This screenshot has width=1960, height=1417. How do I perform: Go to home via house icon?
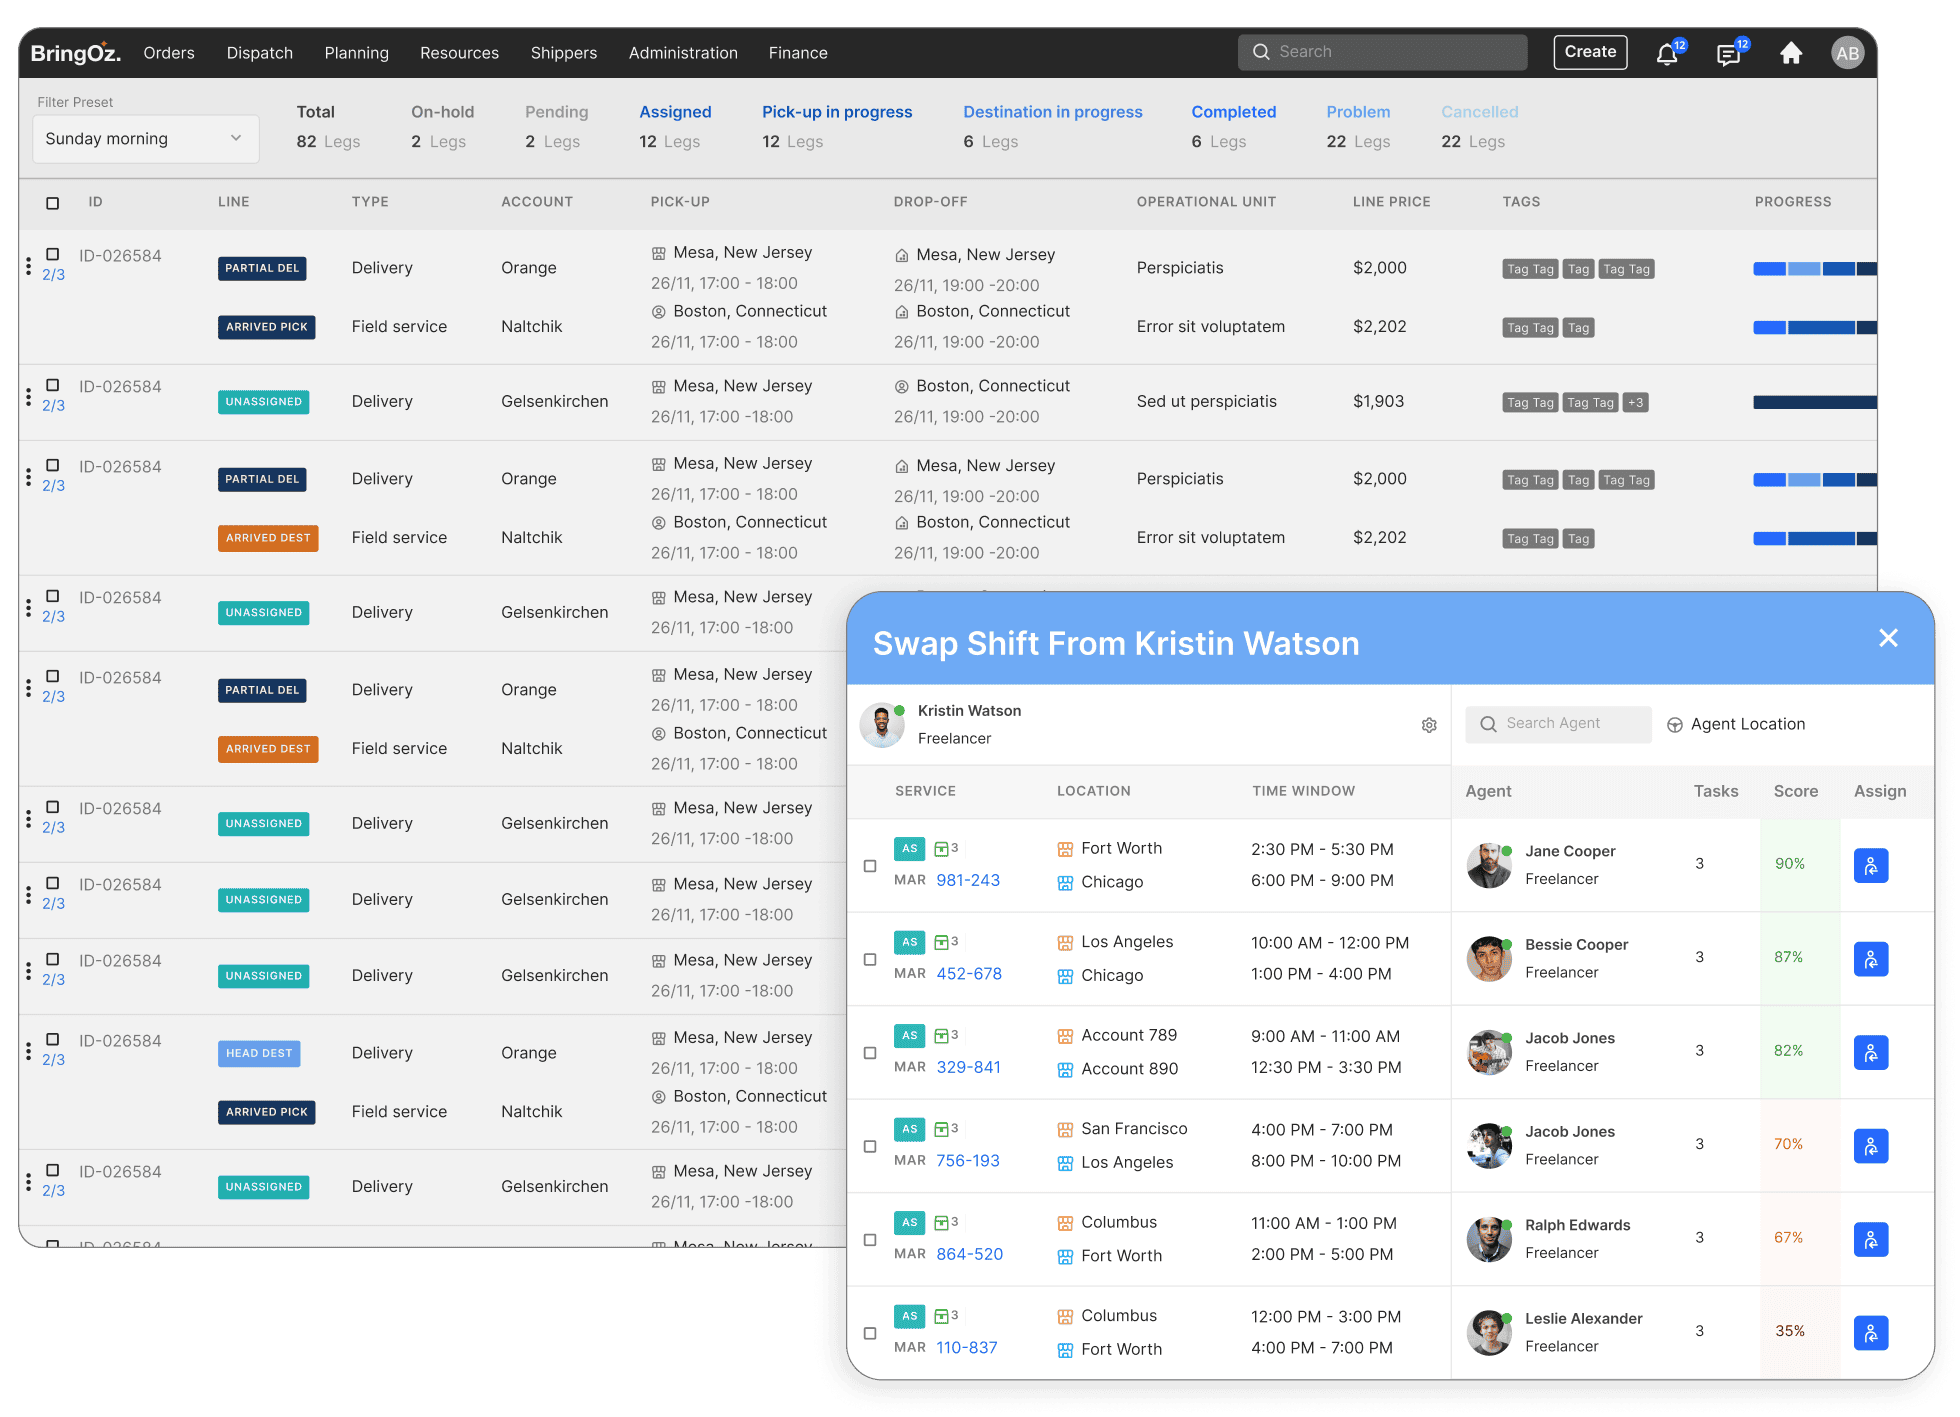[1791, 53]
